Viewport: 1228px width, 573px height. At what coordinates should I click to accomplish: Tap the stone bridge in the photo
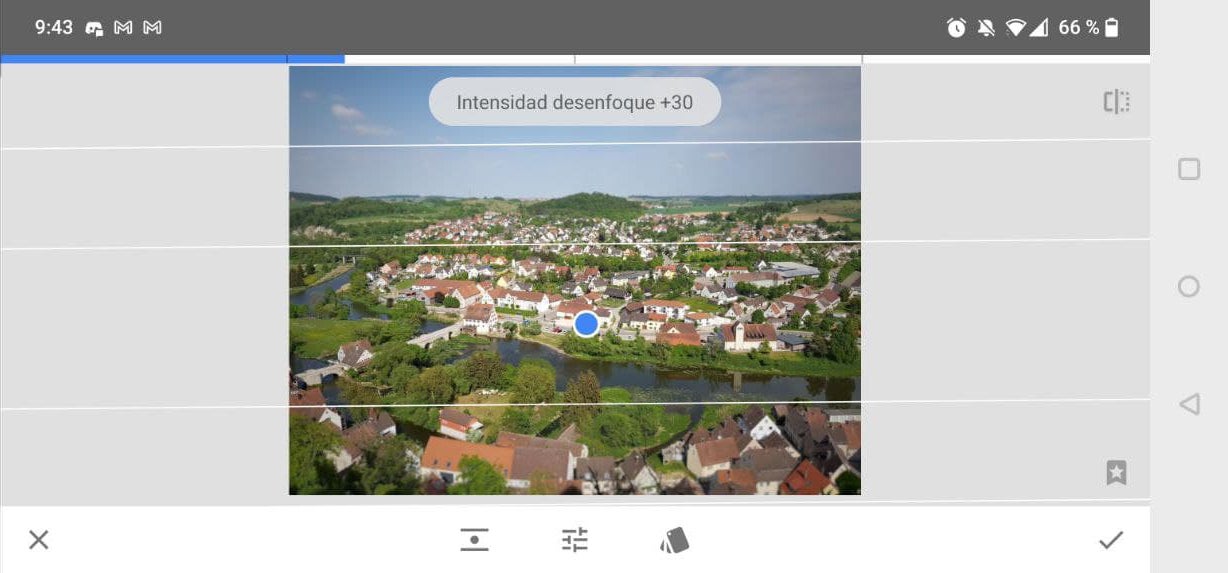pyautogui.click(x=435, y=336)
